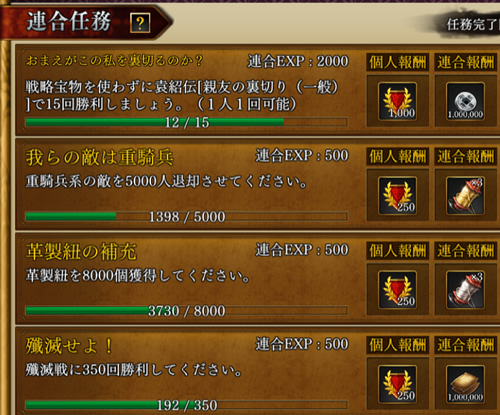500x415 pixels.
Task: Open the 殲滅せよ！ mission title
Action: (69, 346)
